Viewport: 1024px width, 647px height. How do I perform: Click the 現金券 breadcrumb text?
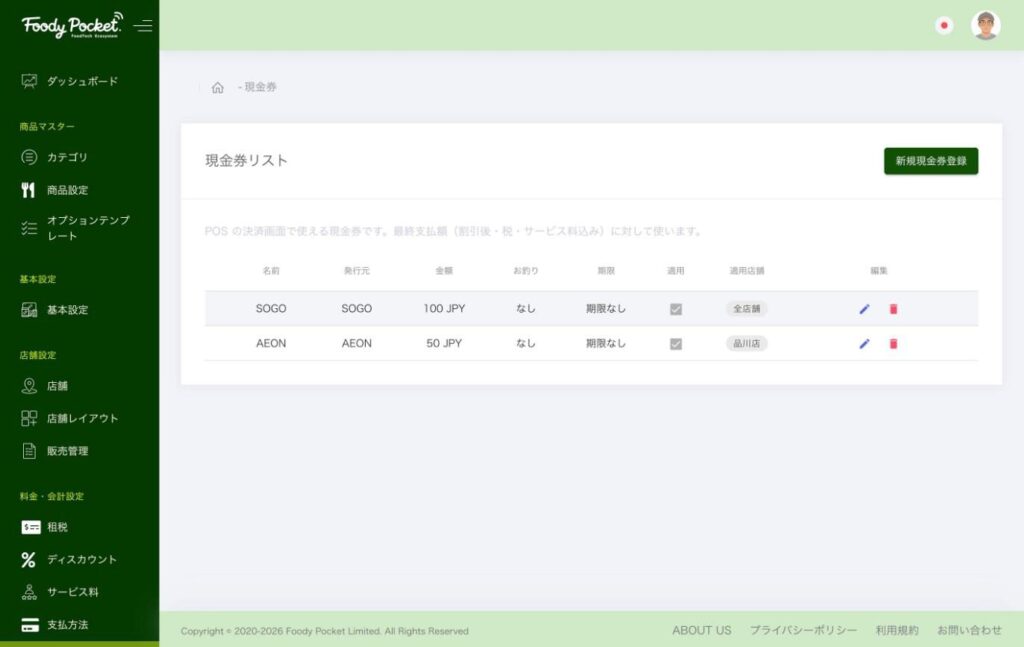pyautogui.click(x=261, y=87)
